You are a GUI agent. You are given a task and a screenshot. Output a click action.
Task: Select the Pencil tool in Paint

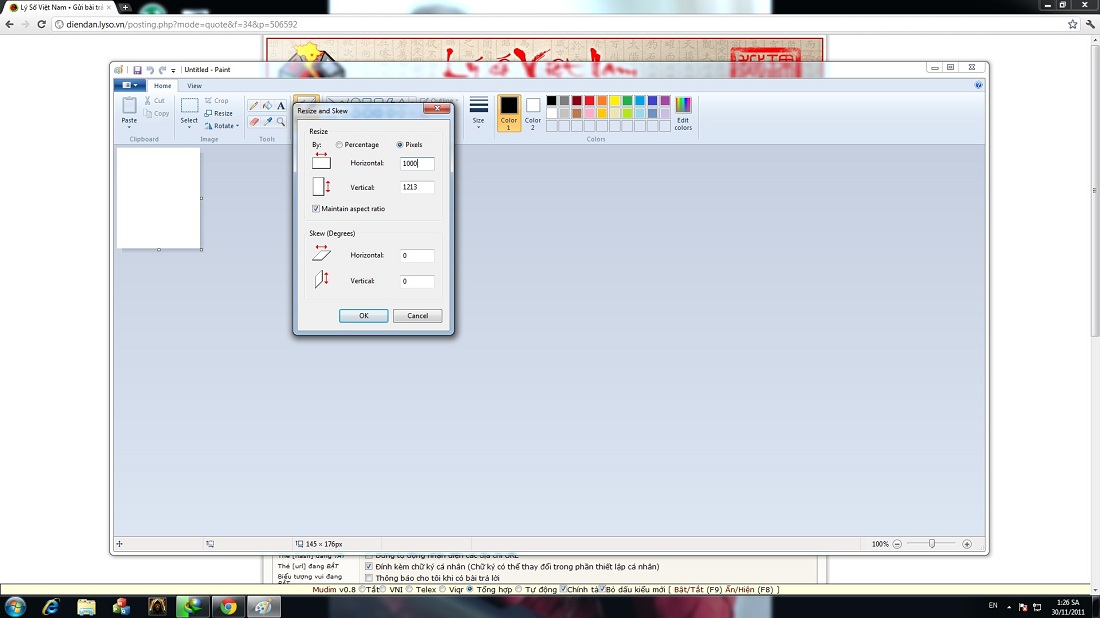tap(254, 106)
